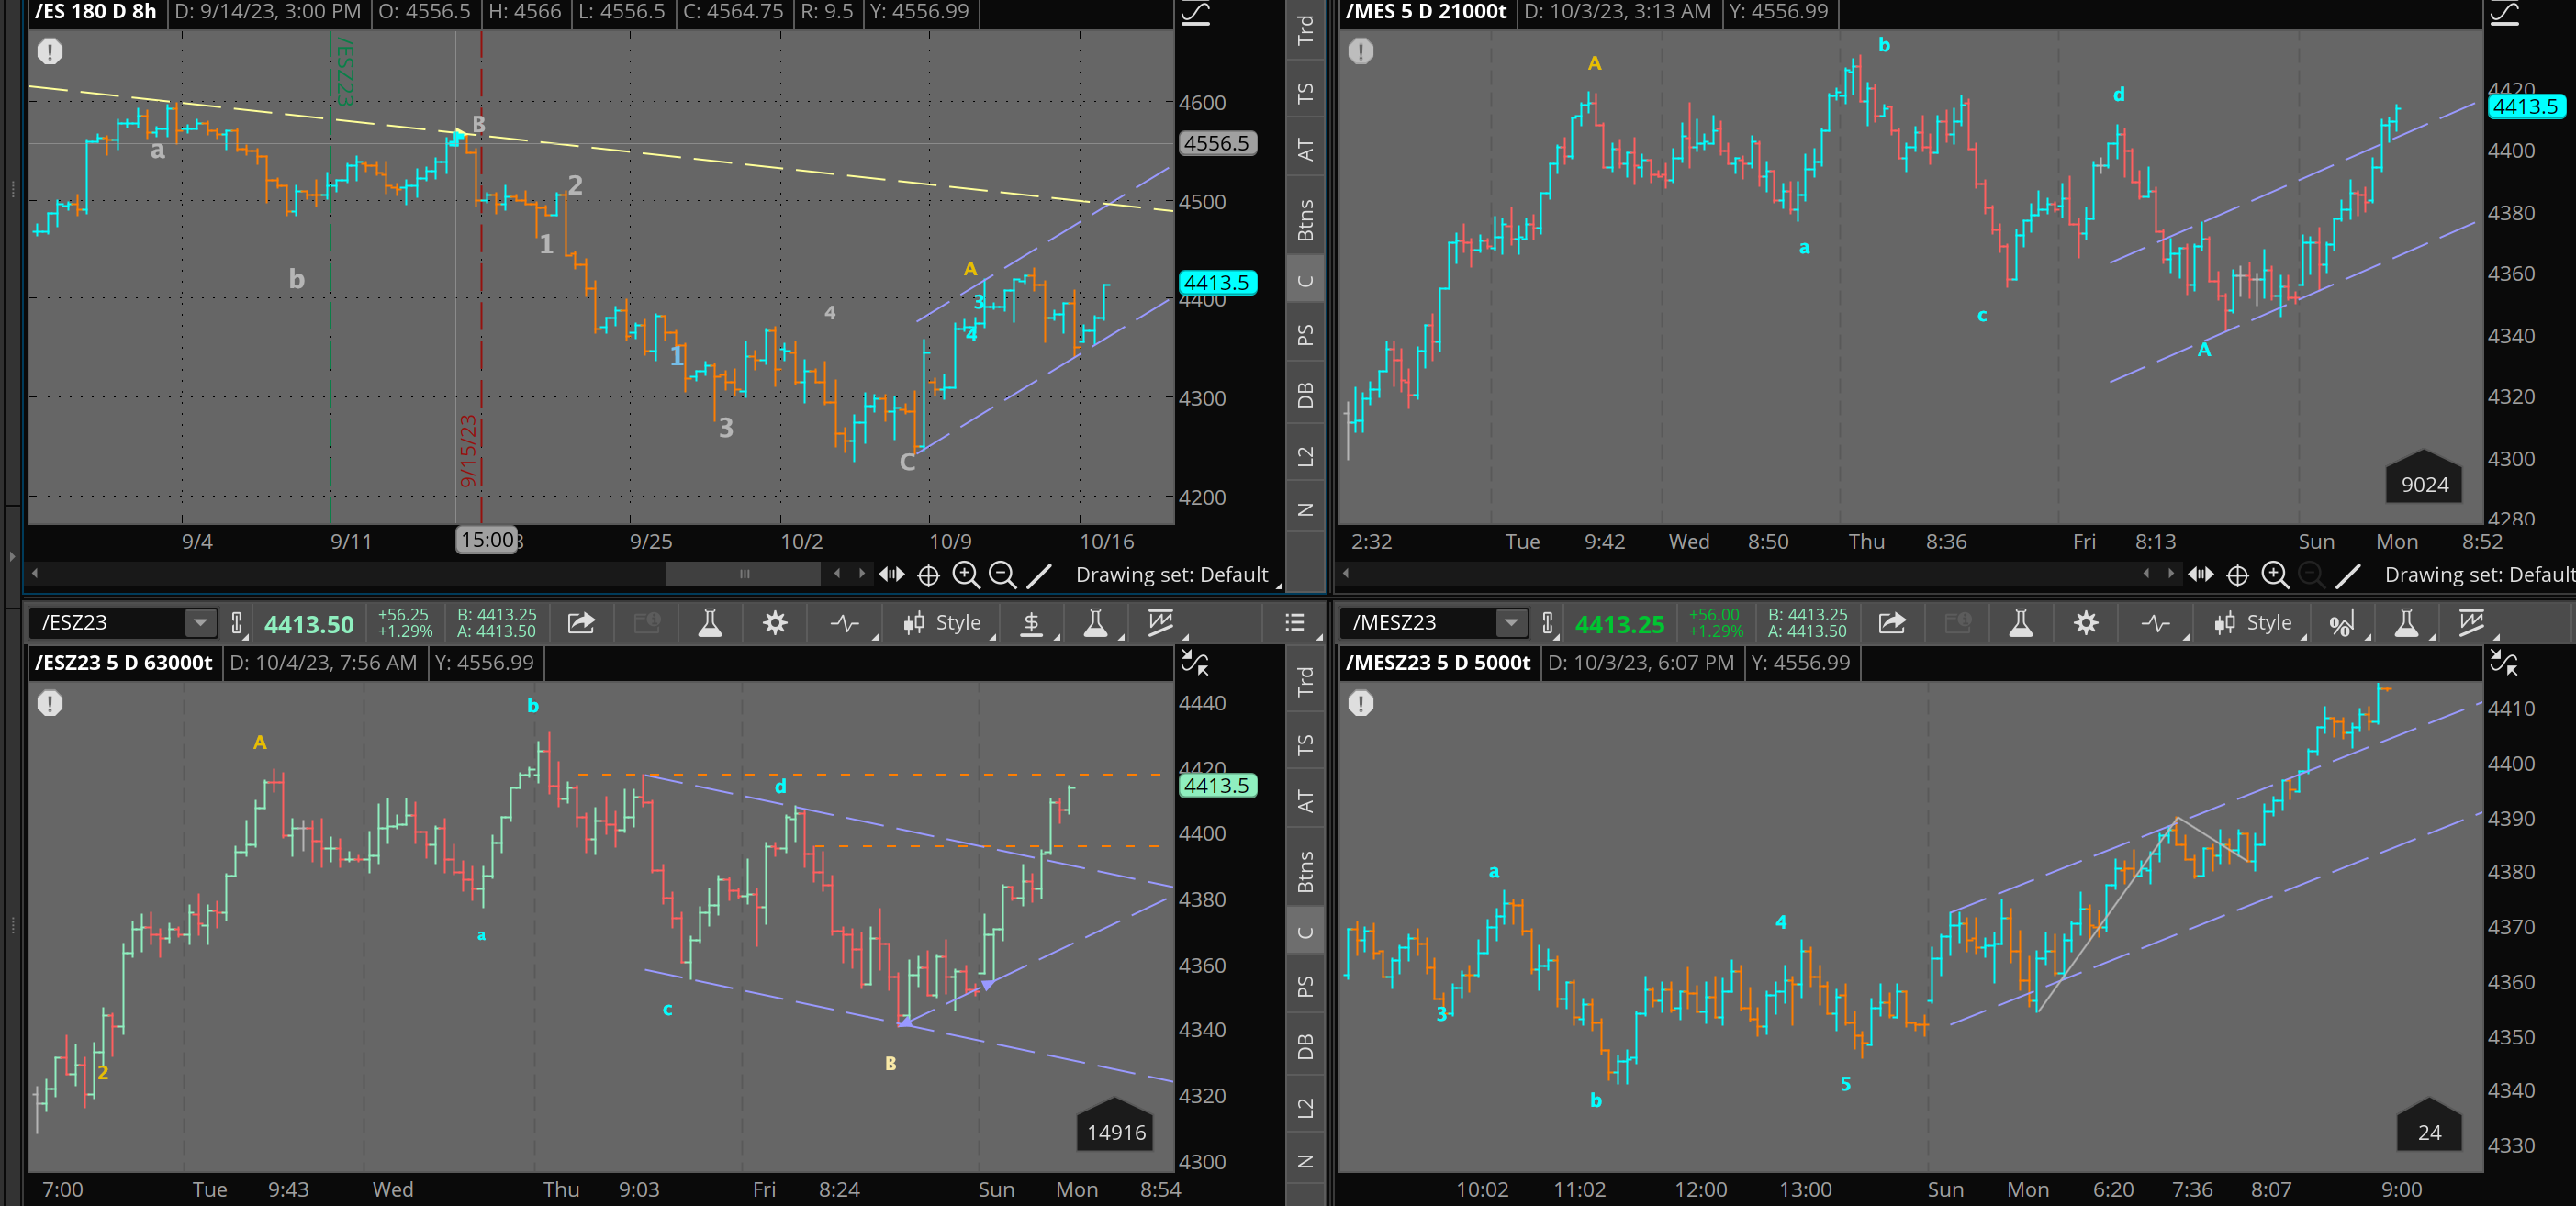Screen dimensions: 2576x1206
Task: Select the C side tab beside the /ESZ23 chart
Action: 1305,932
